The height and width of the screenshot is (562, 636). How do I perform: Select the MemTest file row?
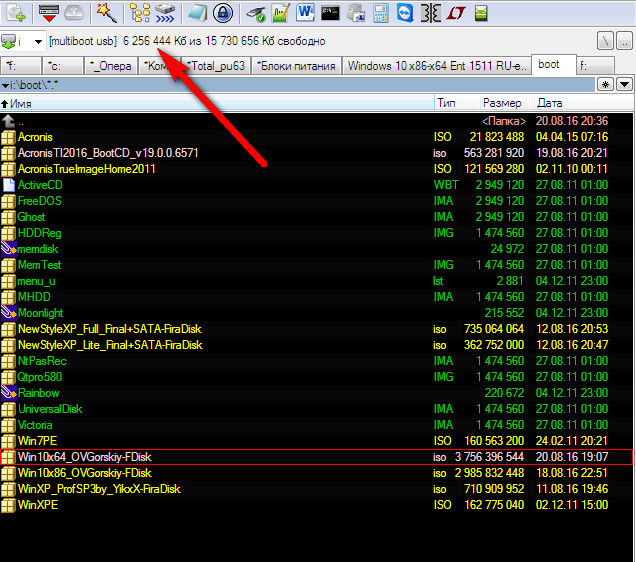316,265
